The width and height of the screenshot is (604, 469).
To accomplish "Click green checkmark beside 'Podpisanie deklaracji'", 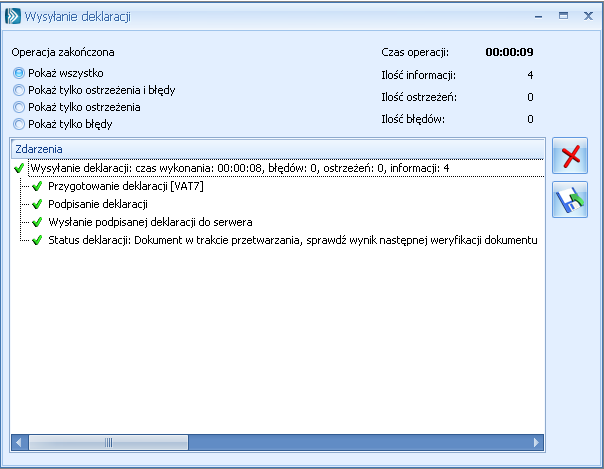I will [x=37, y=204].
